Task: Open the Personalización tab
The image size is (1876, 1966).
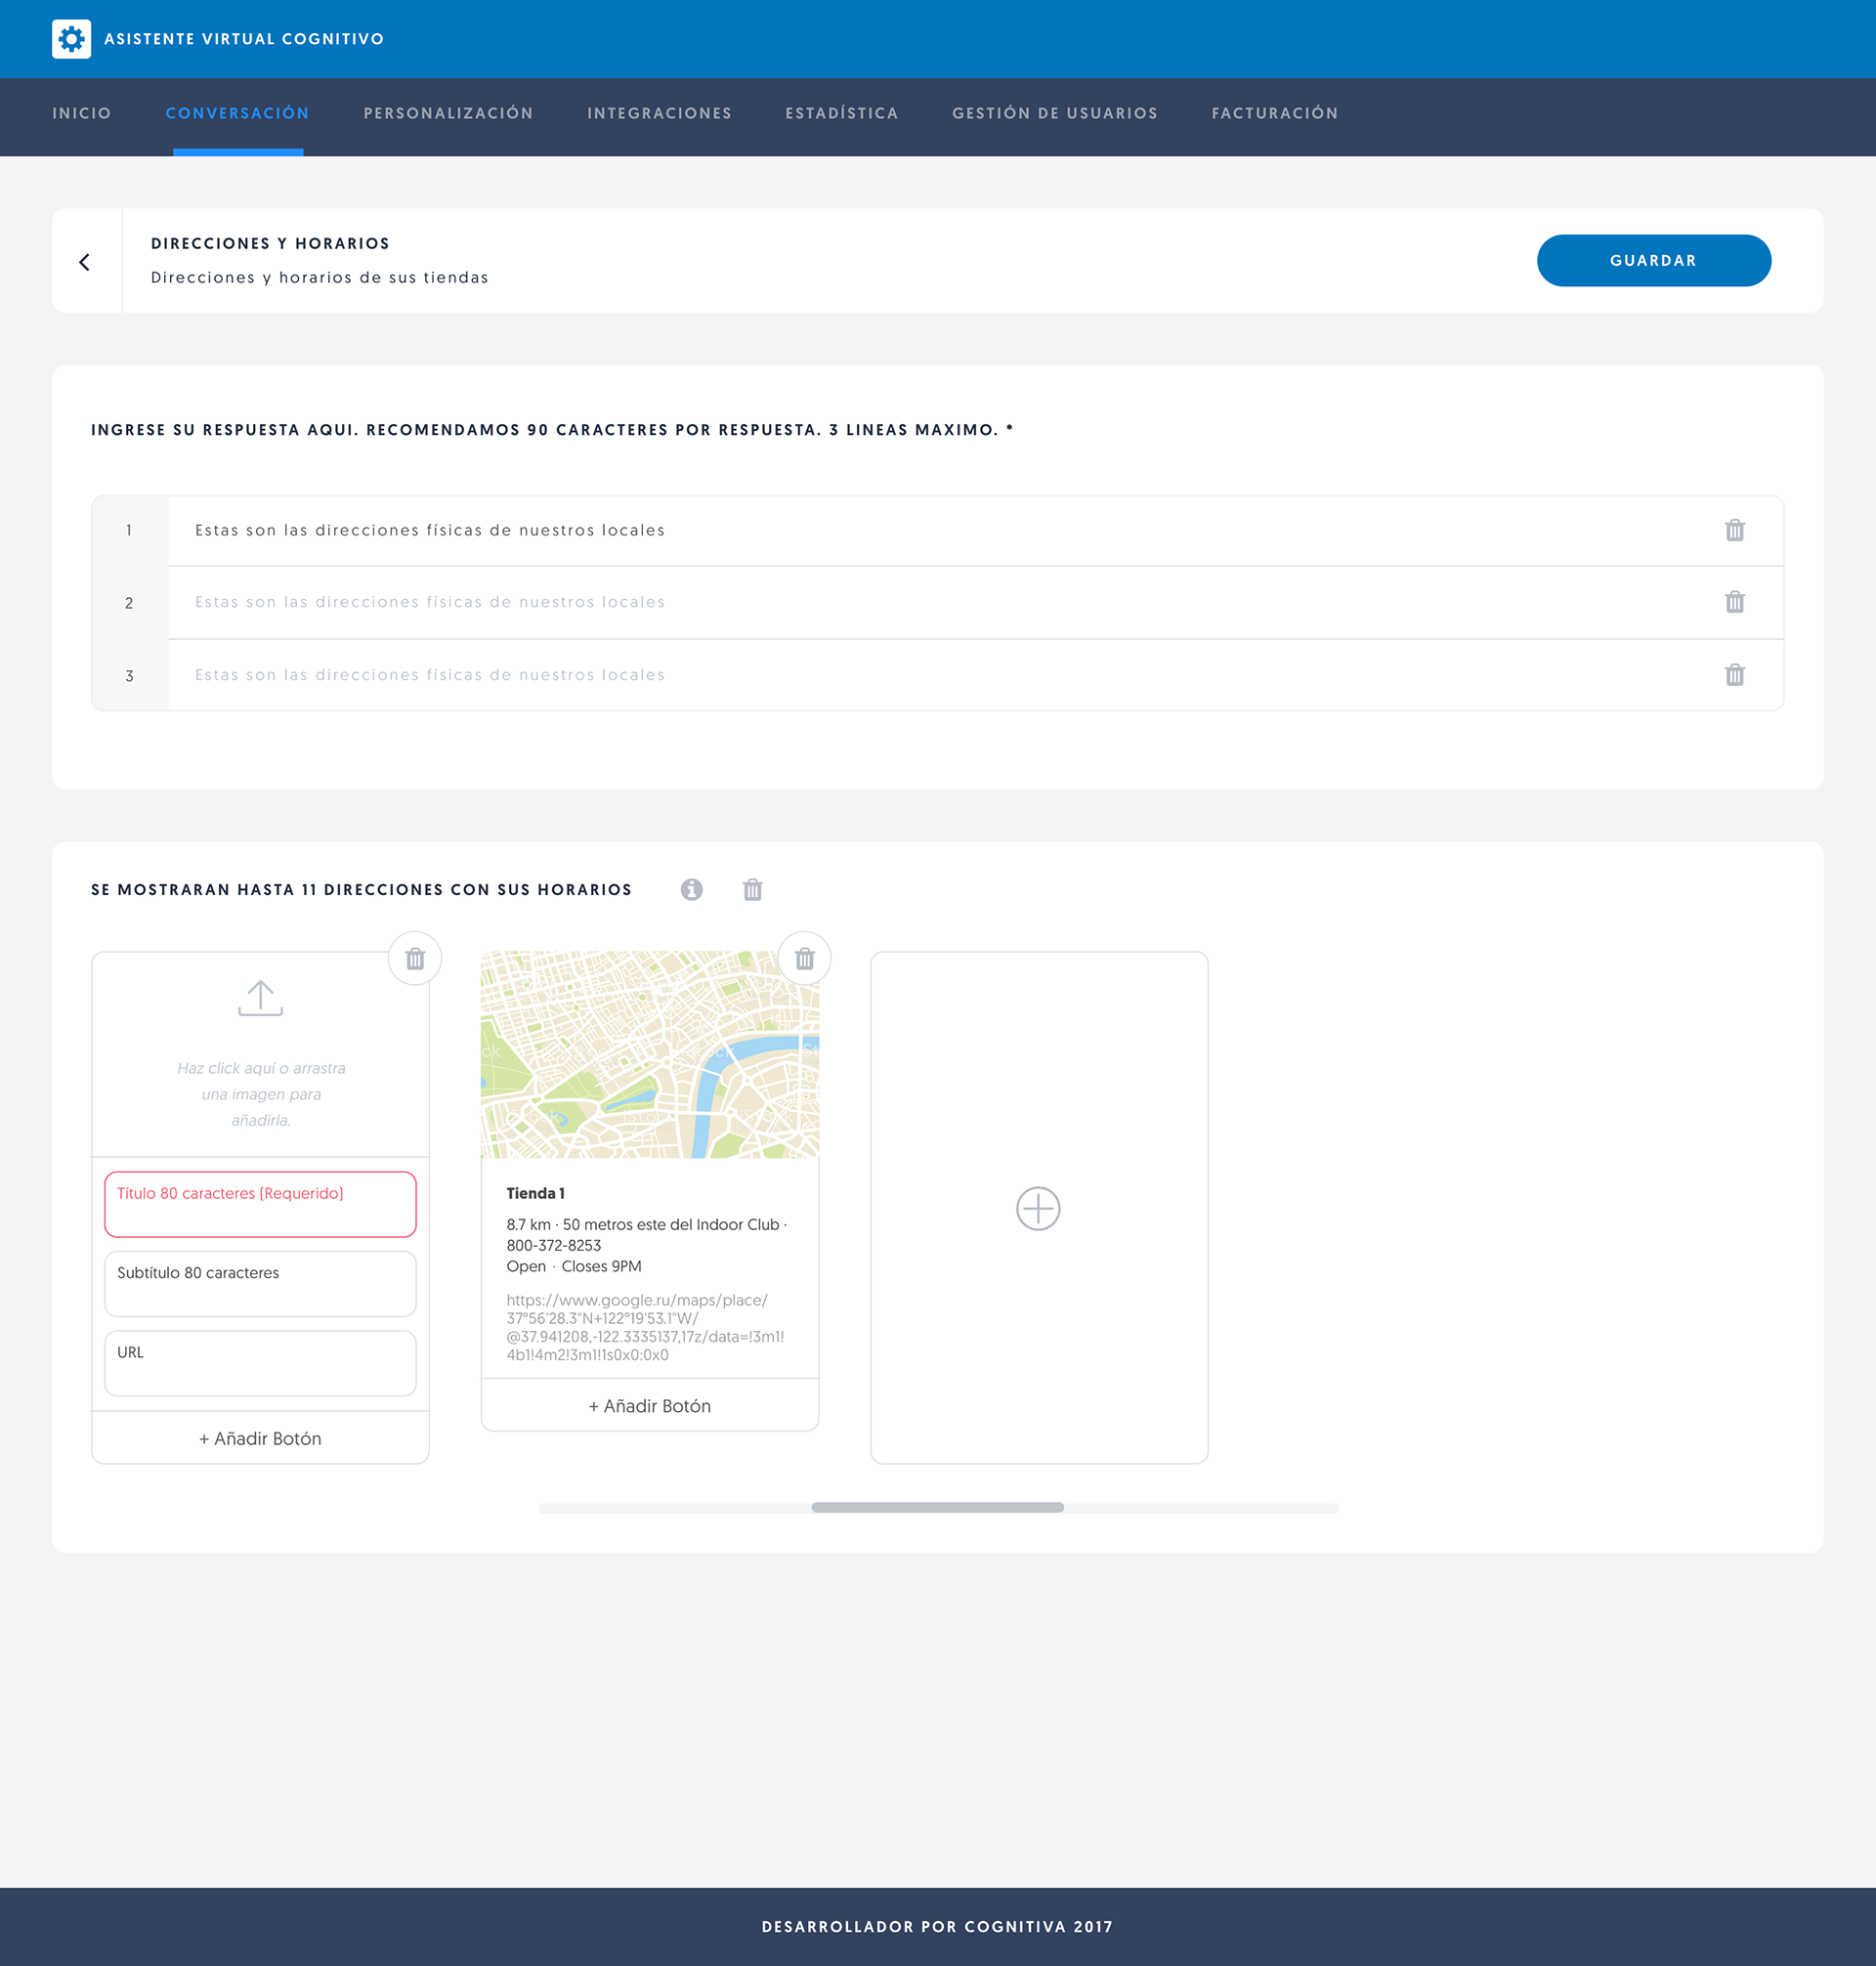Action: [448, 113]
